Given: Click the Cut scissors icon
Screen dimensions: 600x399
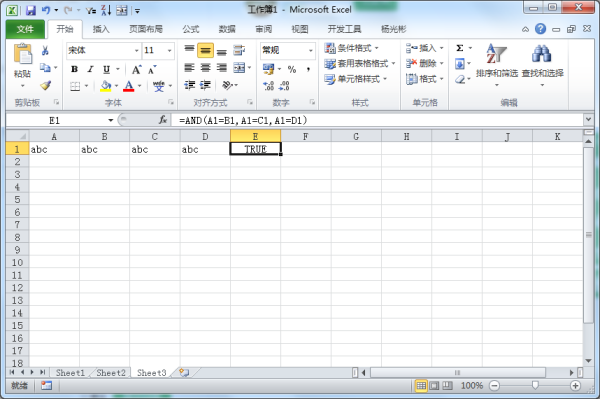Looking at the screenshot, I should [45, 50].
